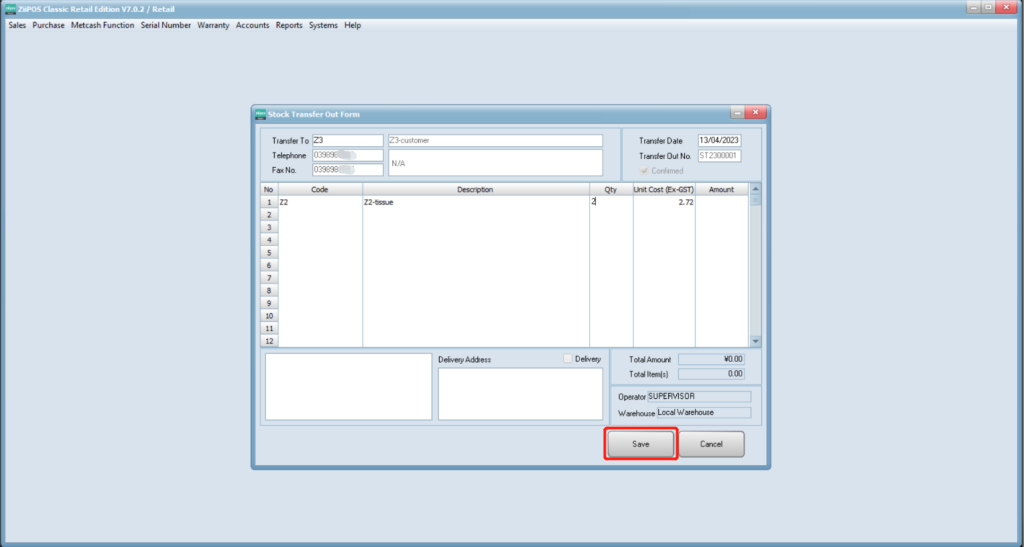Screen dimensions: 1024x547
Task: Enable the Delivery checkbox
Action: 568,359
